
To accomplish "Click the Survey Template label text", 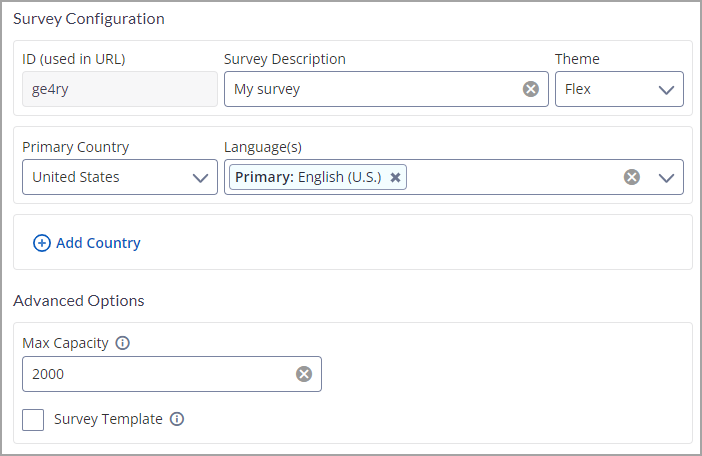I will pyautogui.click(x=108, y=419).
